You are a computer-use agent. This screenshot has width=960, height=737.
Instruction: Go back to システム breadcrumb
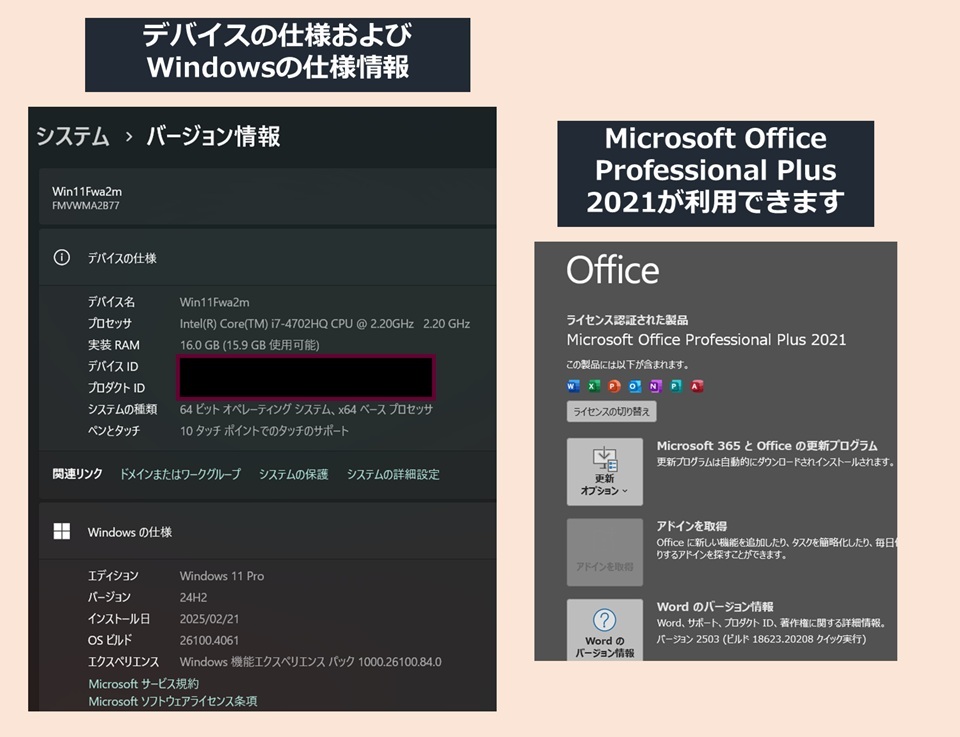pyautogui.click(x=72, y=136)
